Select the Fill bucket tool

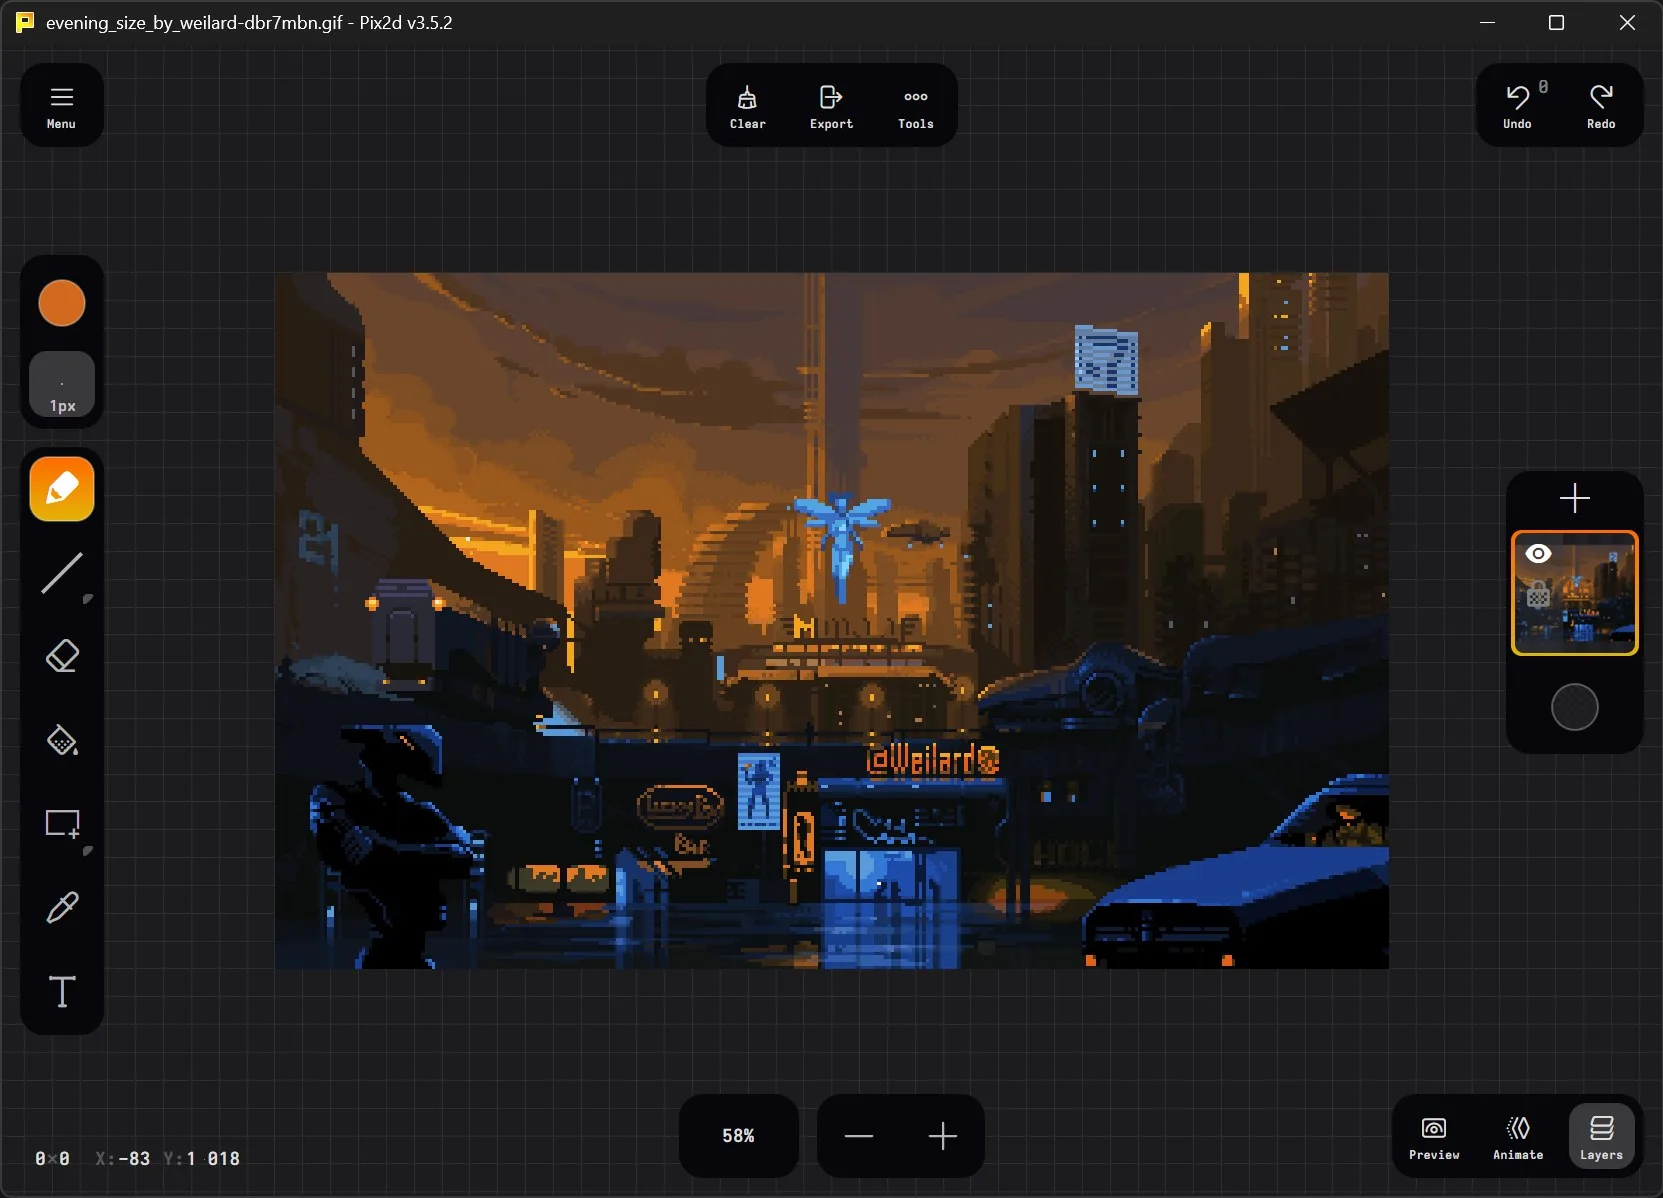62,741
